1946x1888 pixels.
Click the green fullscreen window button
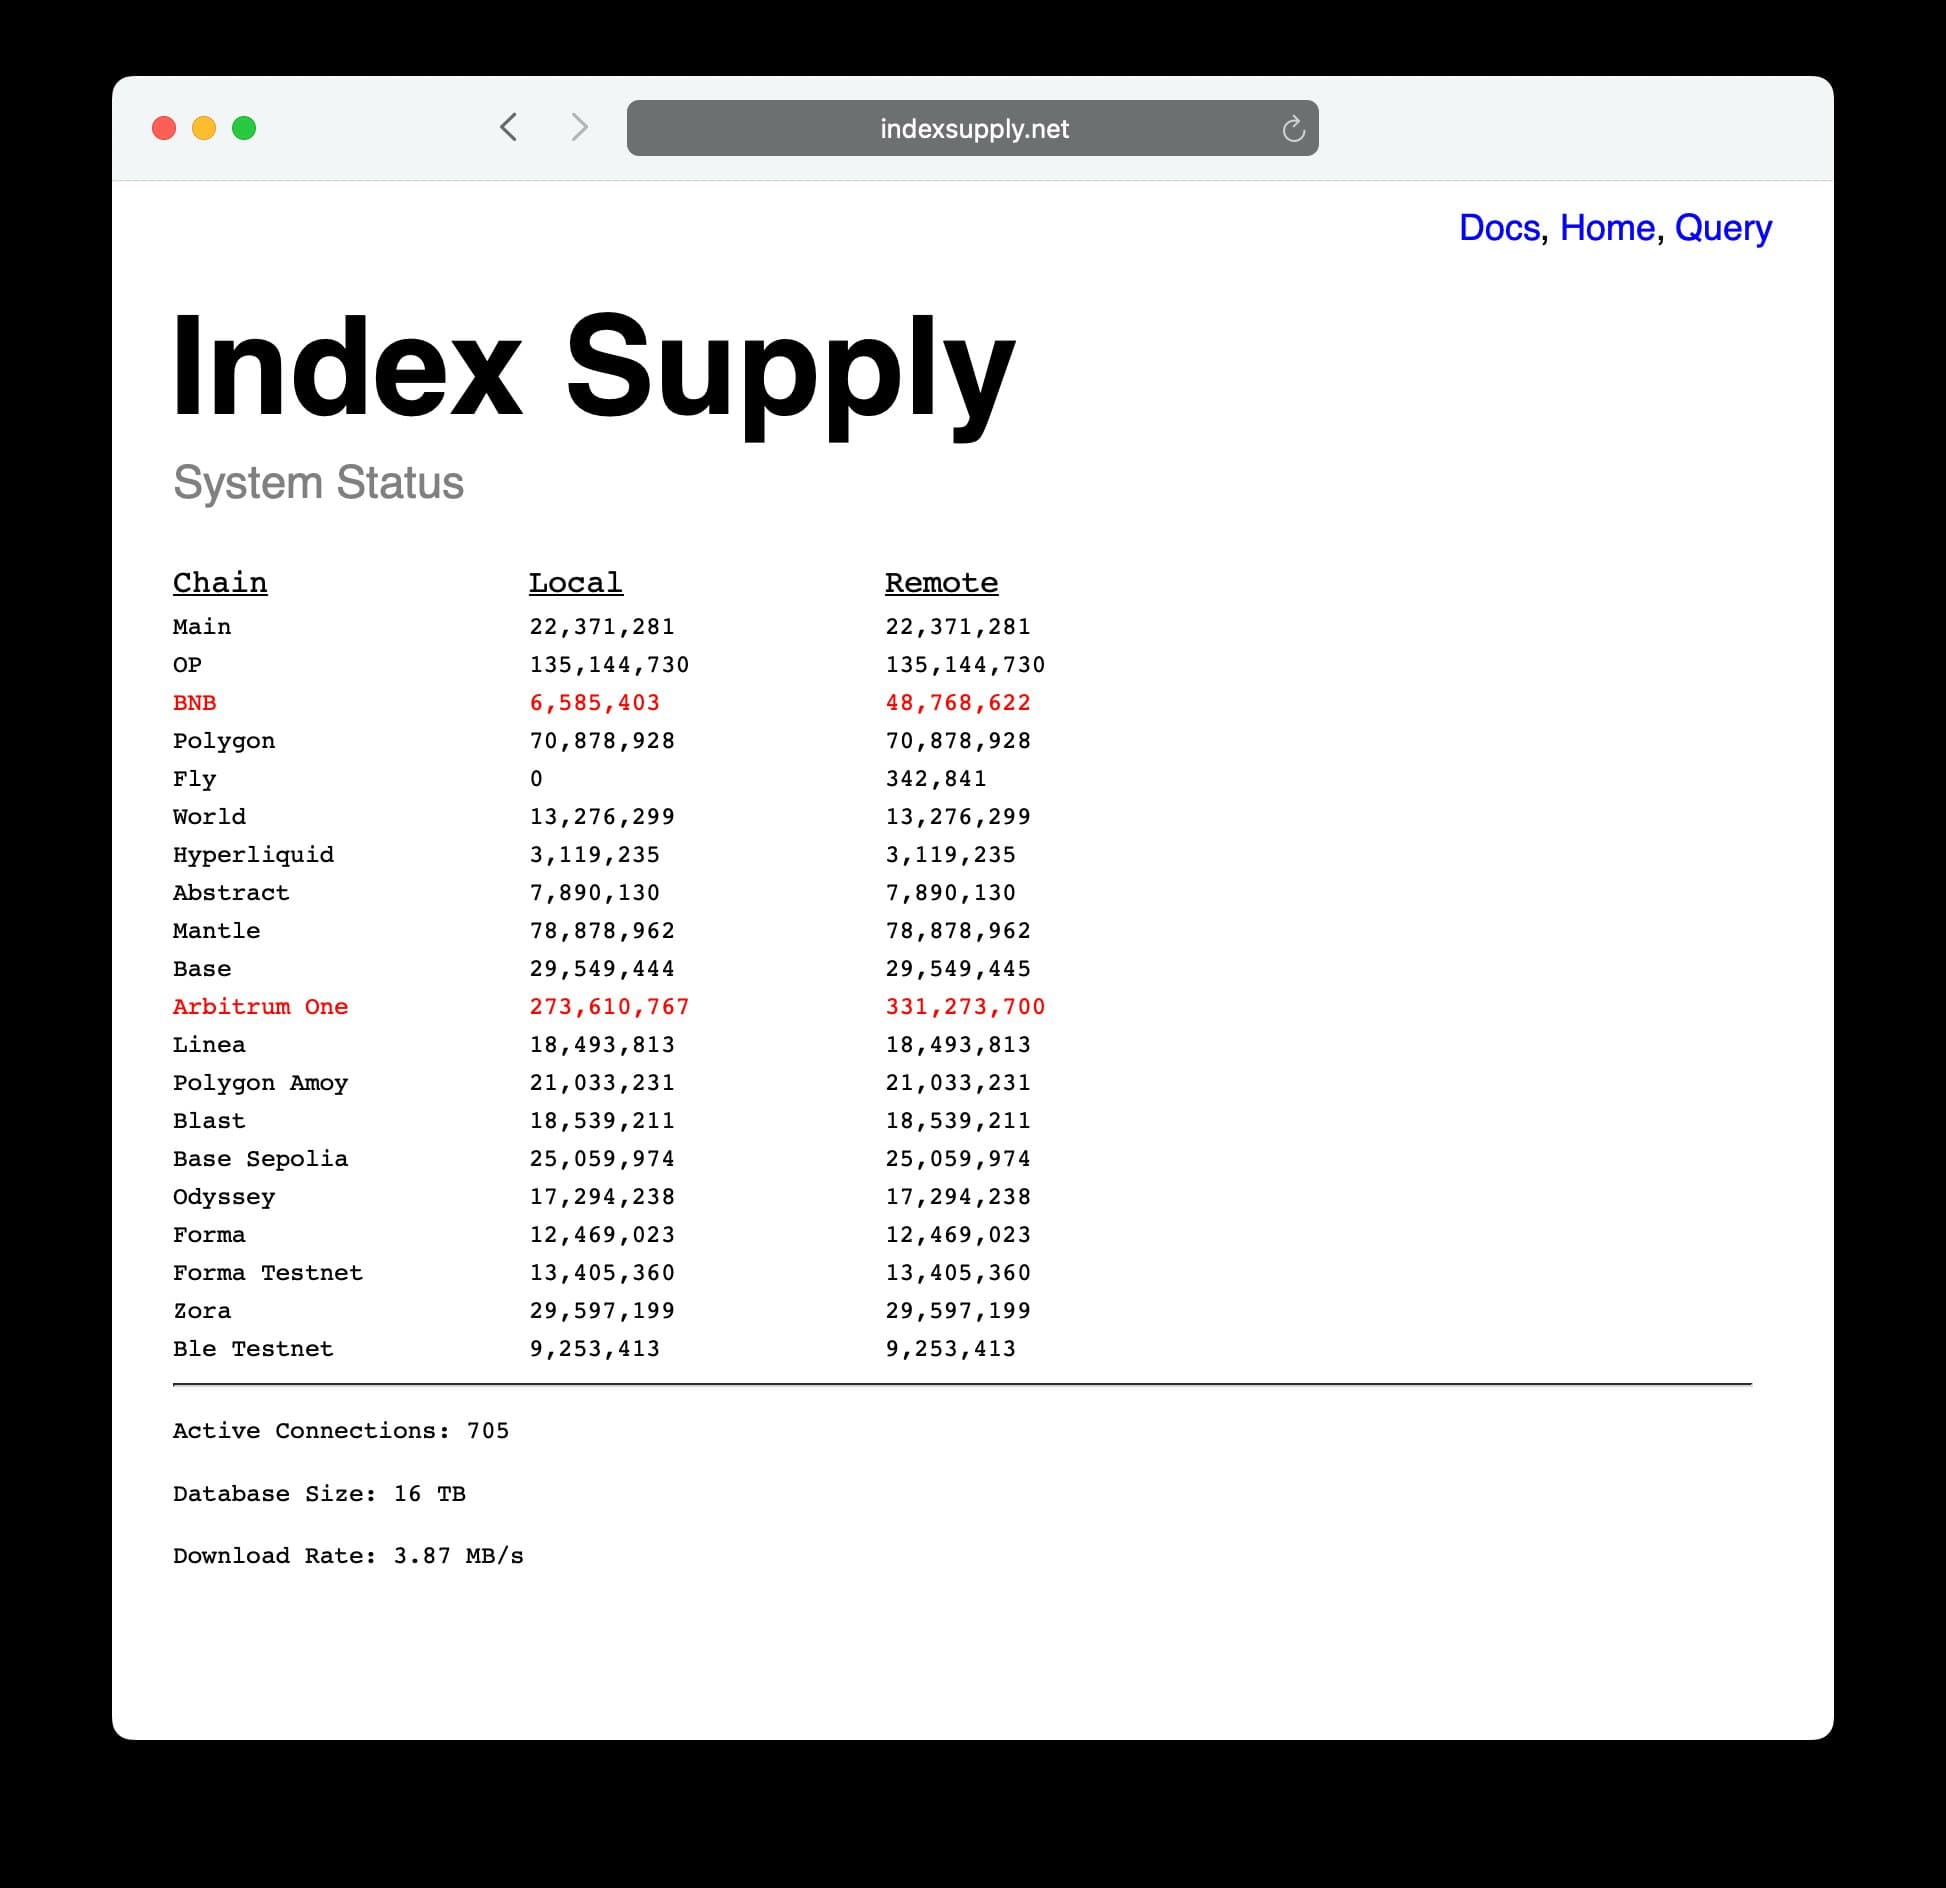coord(244,129)
